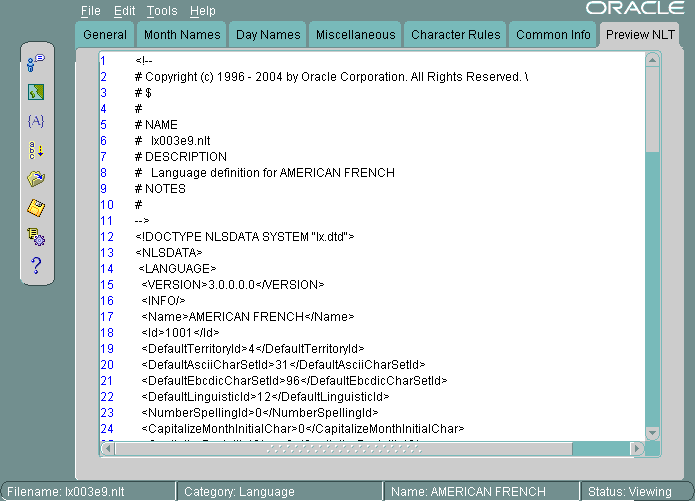This screenshot has width=695, height=501.
Task: Open a file with the folder icon
Action: (36, 179)
